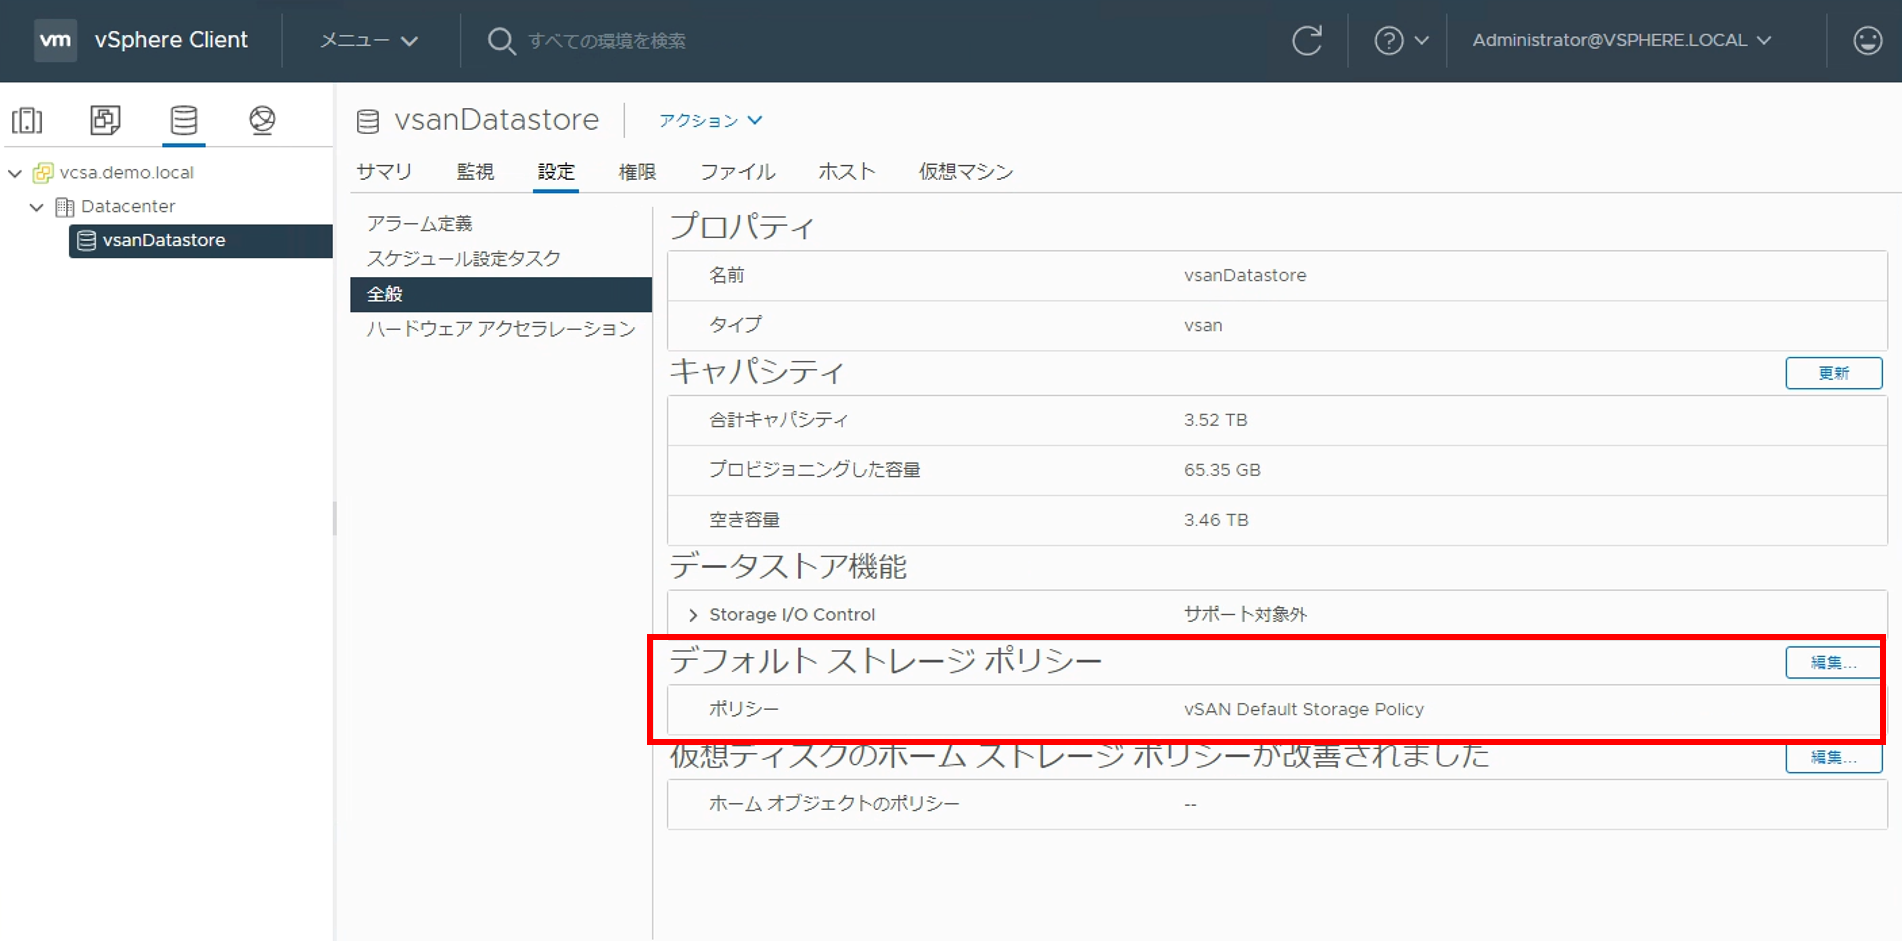Viewport: 1902px width, 941px height.
Task: Click the データストア機能 section heading
Action: [x=788, y=567]
